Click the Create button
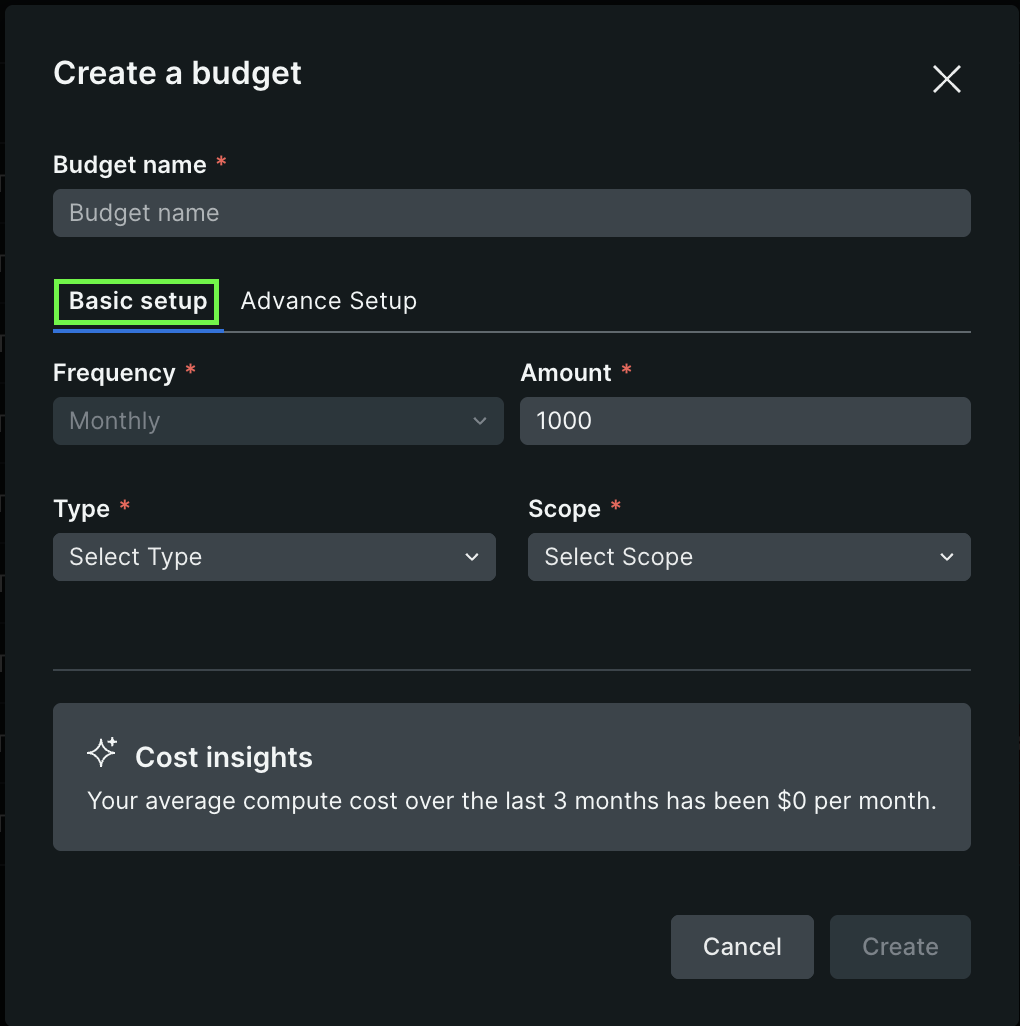 [899, 946]
